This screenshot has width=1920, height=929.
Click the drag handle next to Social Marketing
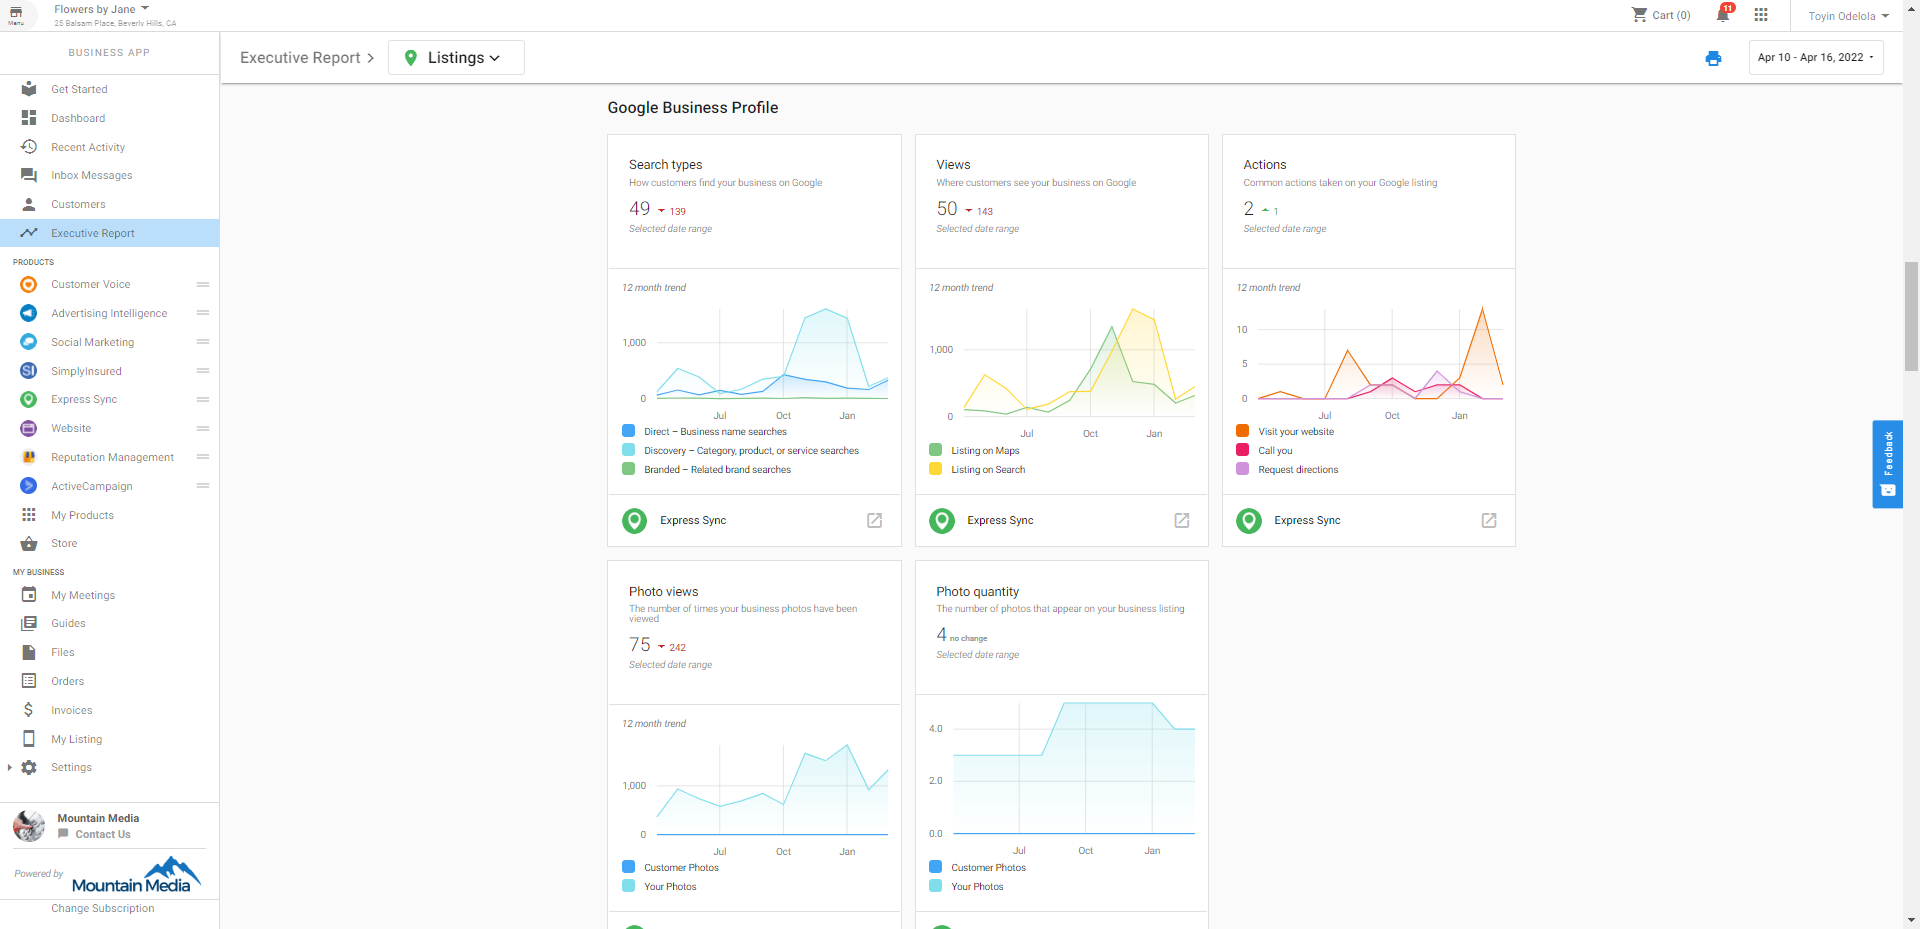coord(203,342)
